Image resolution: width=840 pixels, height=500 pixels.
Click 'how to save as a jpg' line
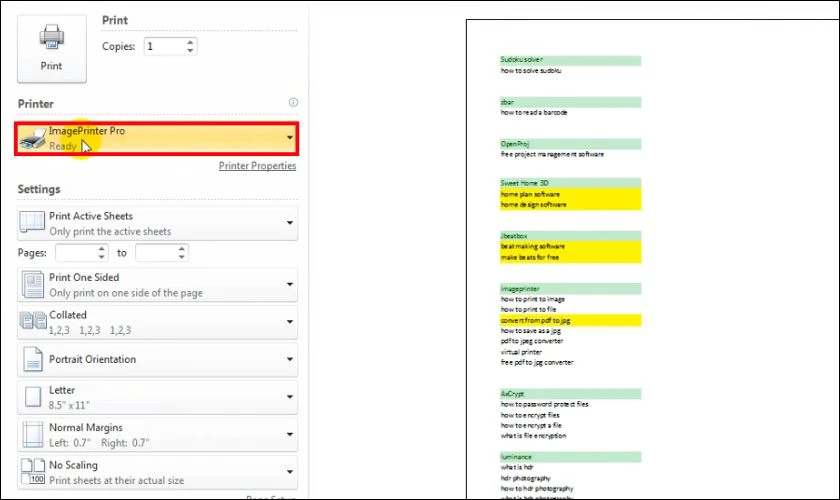click(530, 331)
